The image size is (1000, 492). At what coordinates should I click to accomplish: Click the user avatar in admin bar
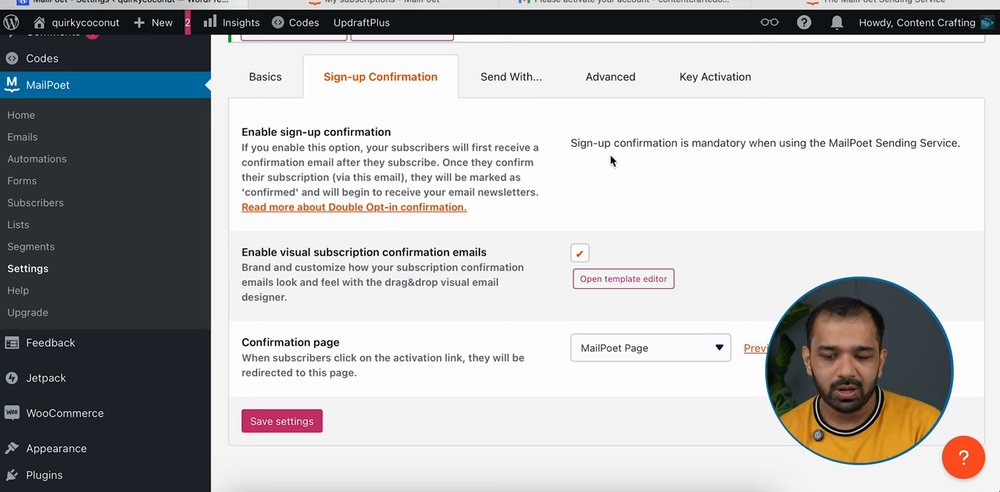pos(987,22)
